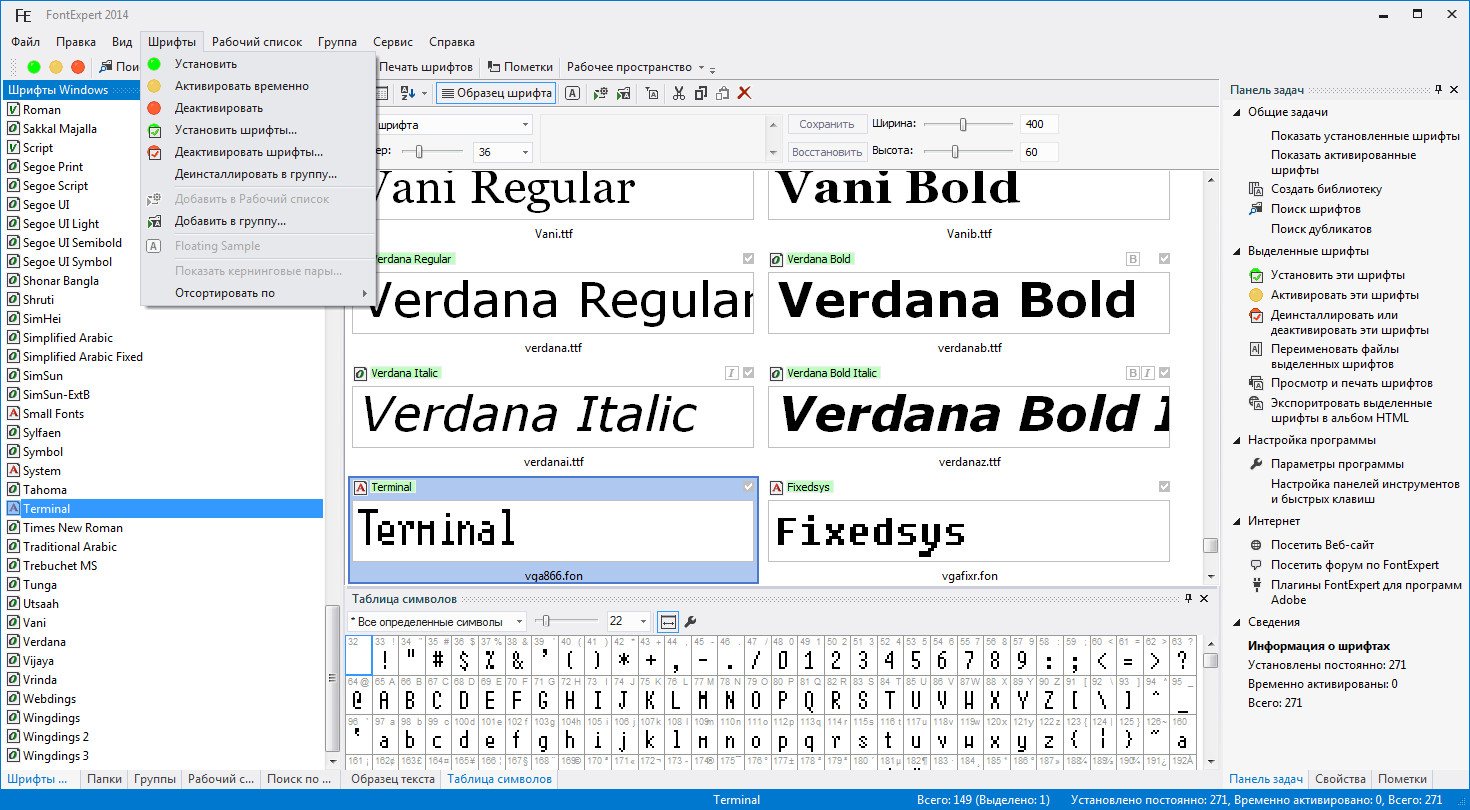Click the Восстановить button
The image size is (1470, 810).
click(827, 152)
